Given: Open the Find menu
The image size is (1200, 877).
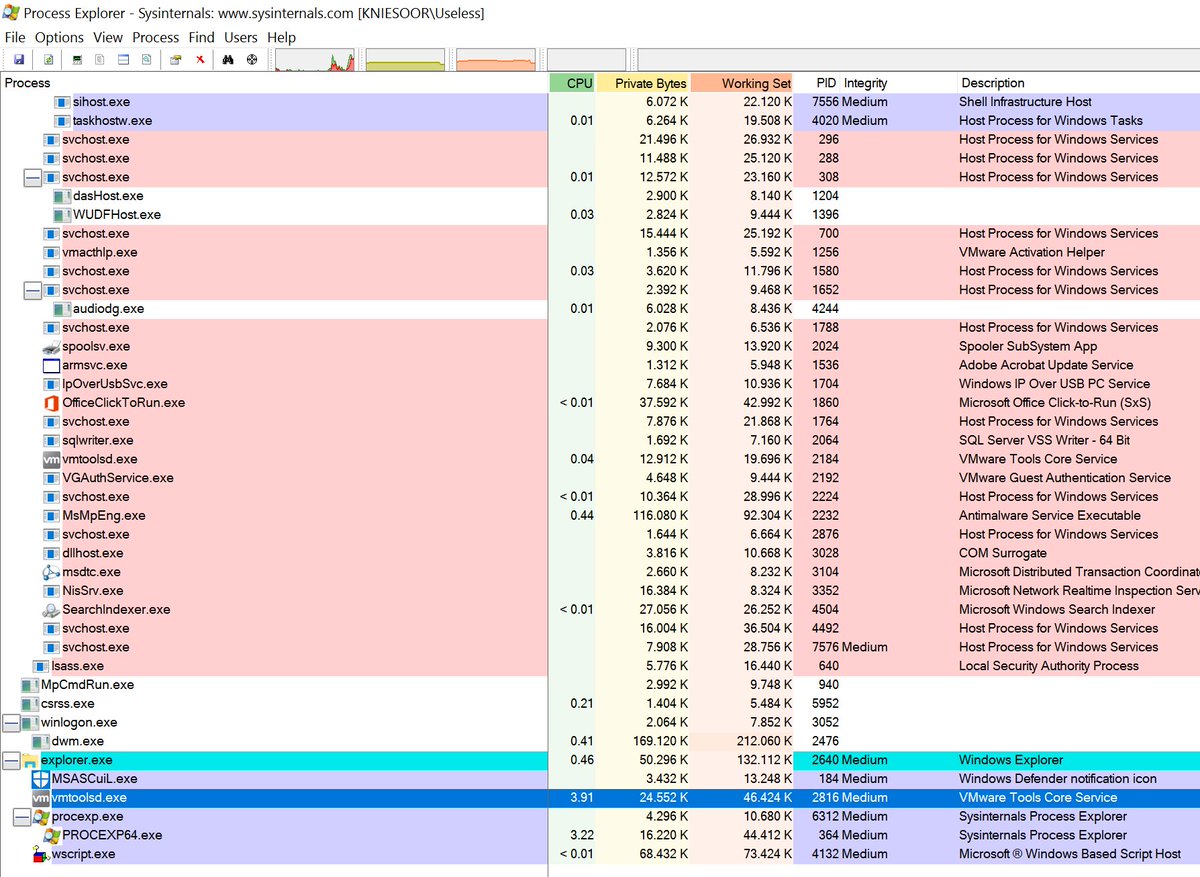Looking at the screenshot, I should click(202, 37).
